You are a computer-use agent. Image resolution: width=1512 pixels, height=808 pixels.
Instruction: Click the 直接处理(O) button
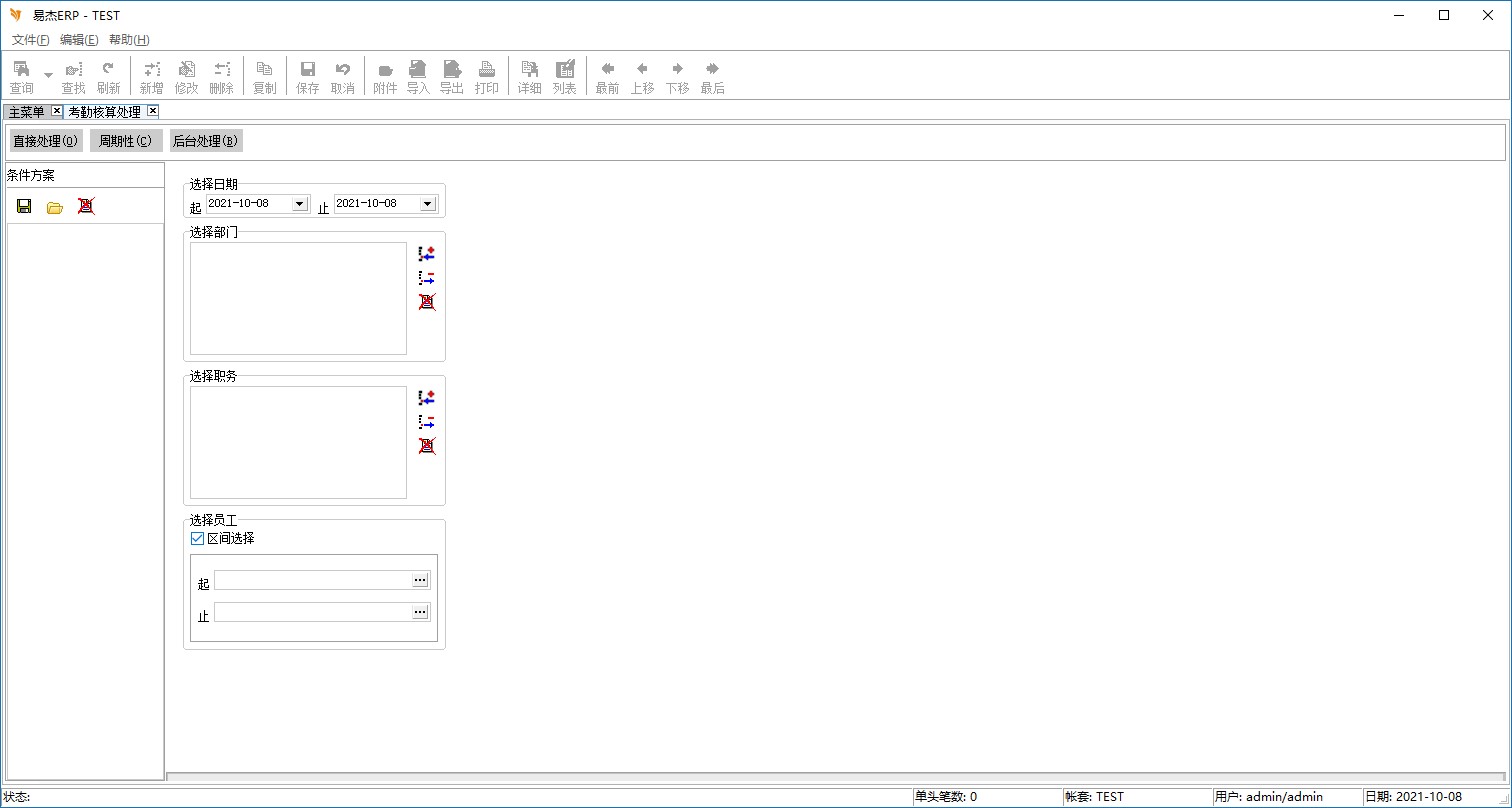[46, 141]
